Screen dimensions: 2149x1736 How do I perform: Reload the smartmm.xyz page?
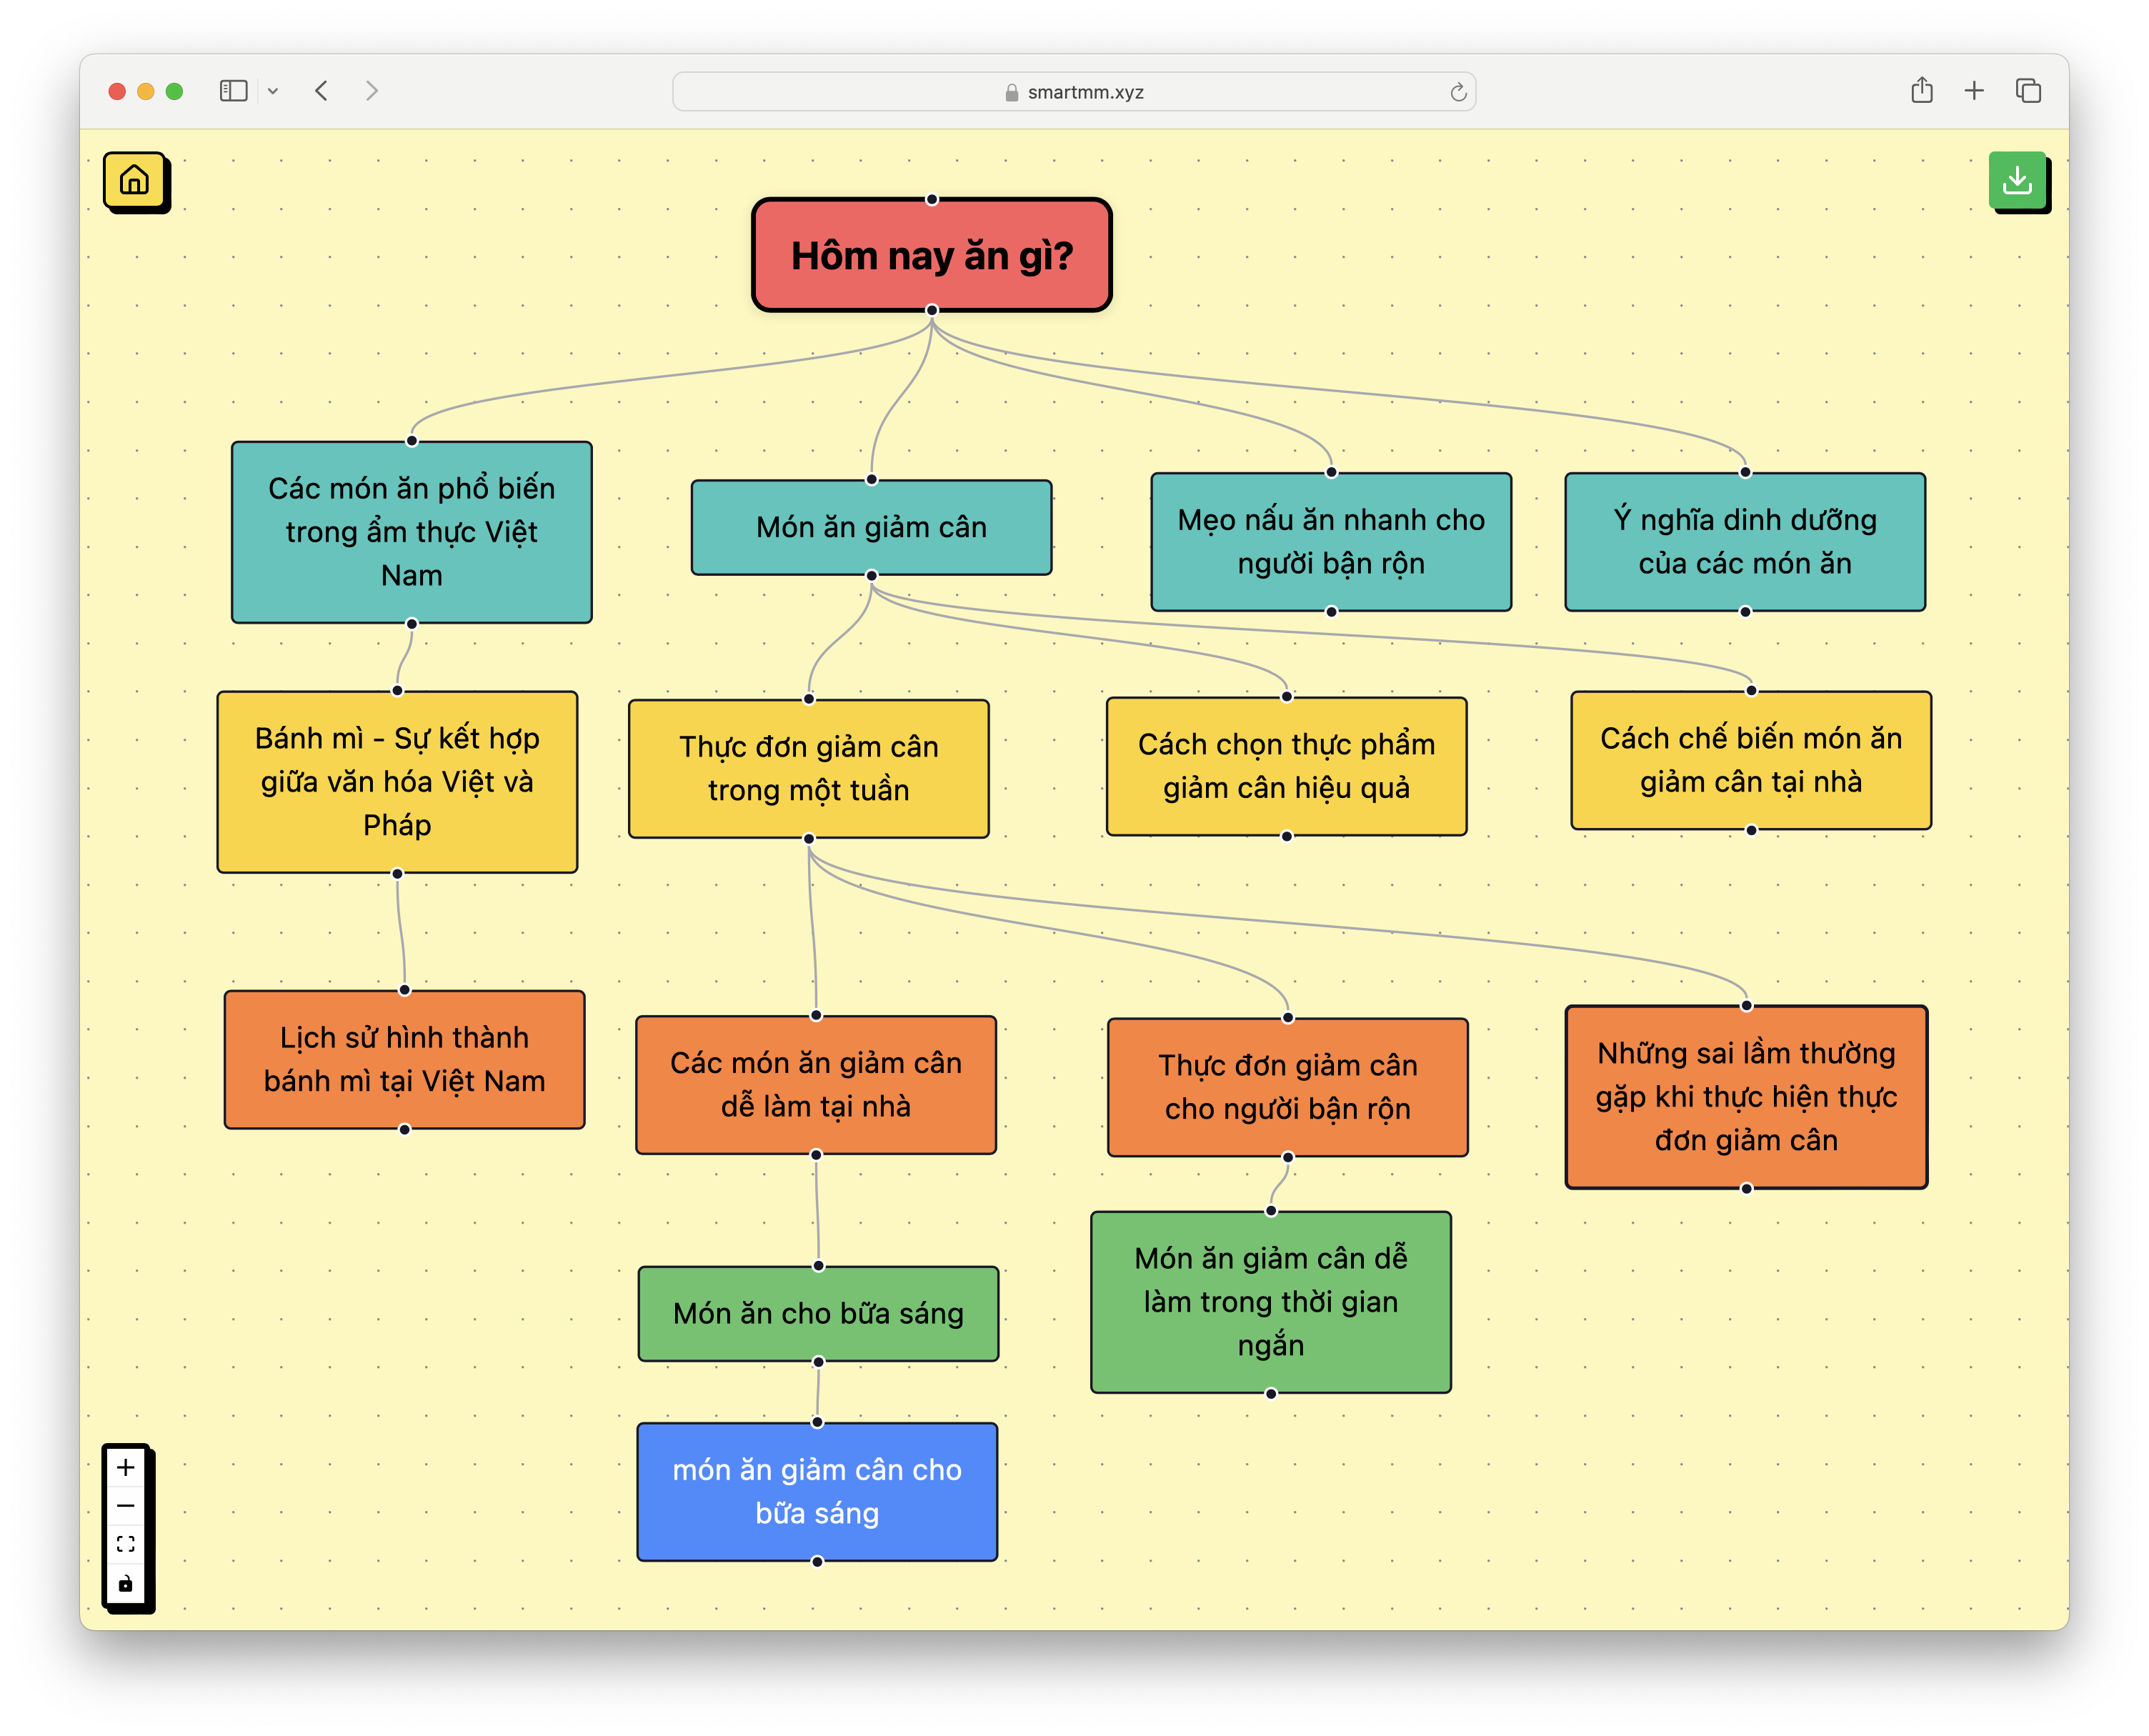(1458, 92)
